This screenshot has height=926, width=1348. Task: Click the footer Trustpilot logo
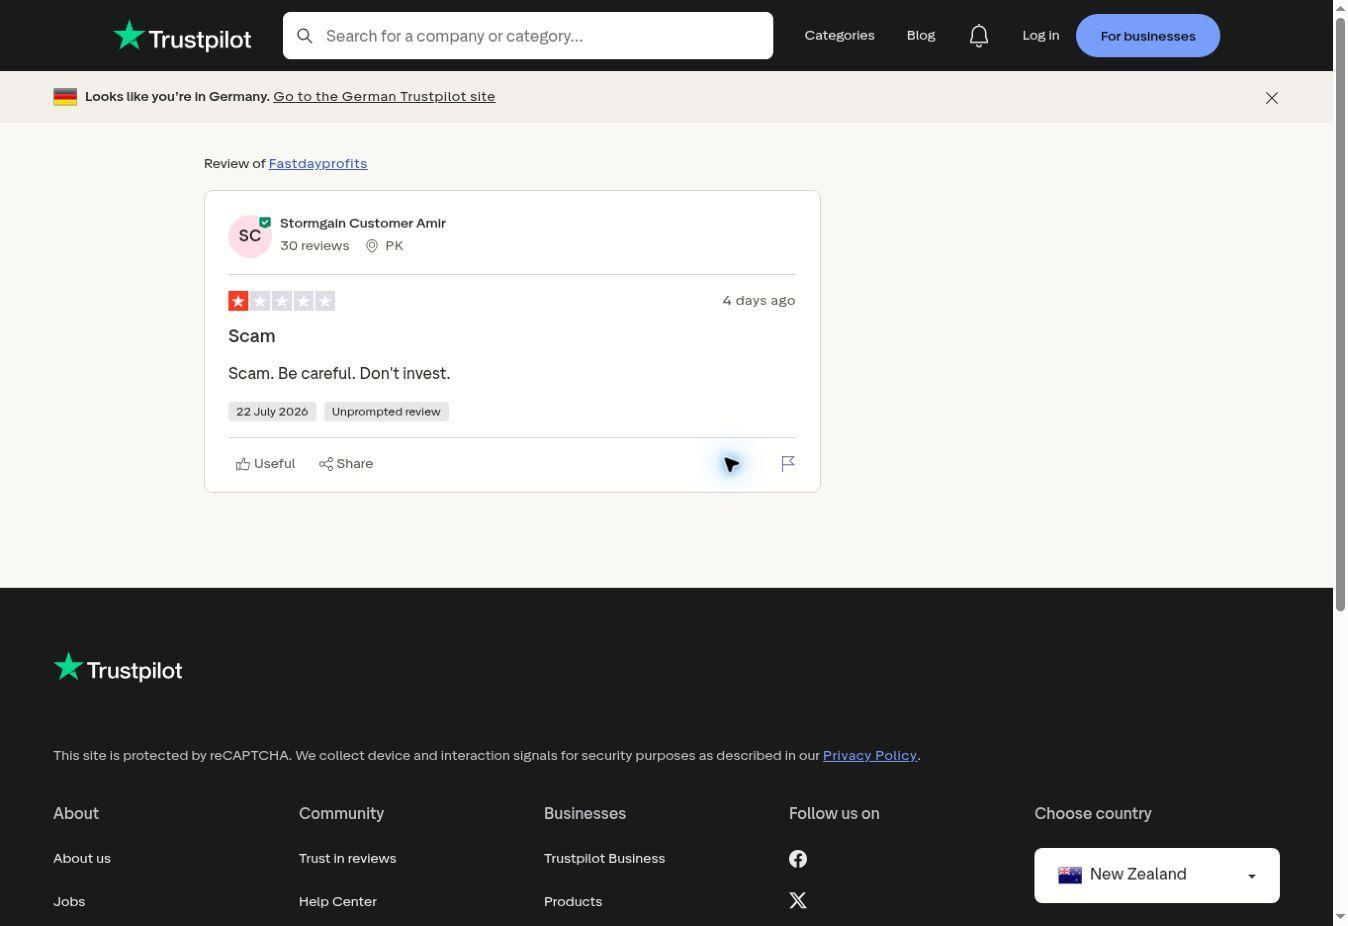tap(118, 669)
